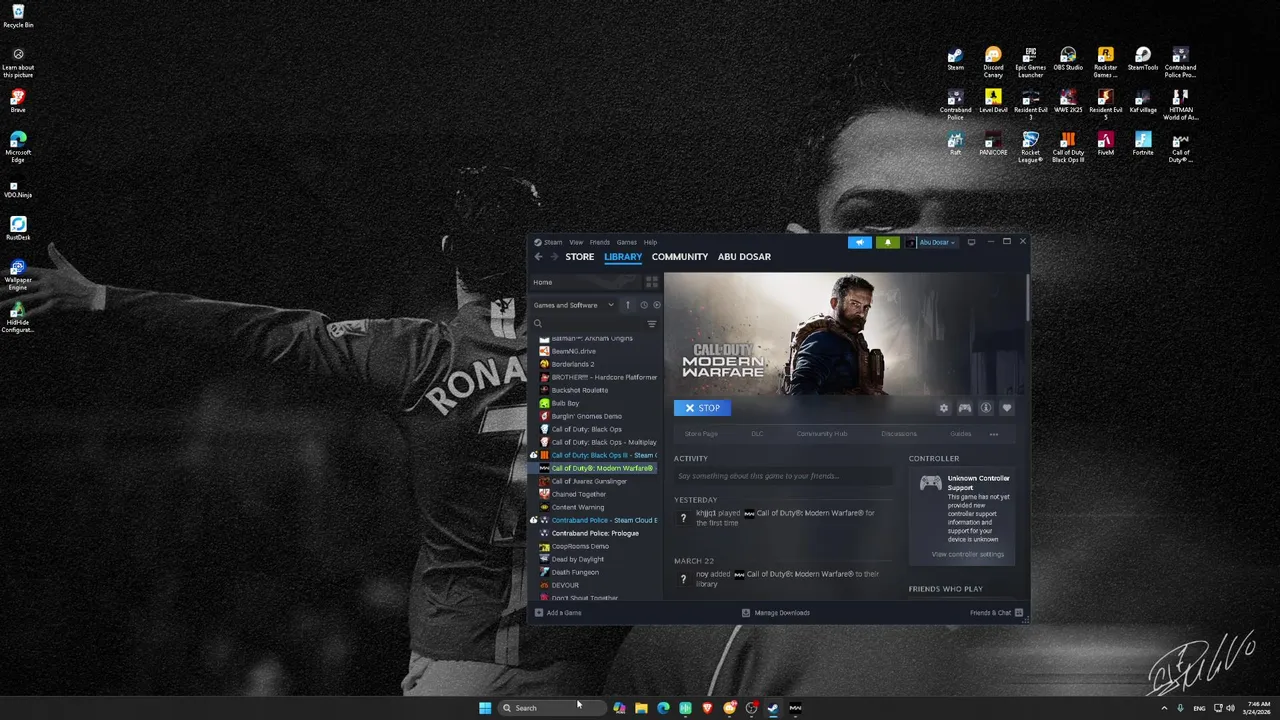Select Bulb Boy in the library list
Image resolution: width=1280 pixels, height=720 pixels.
click(565, 403)
